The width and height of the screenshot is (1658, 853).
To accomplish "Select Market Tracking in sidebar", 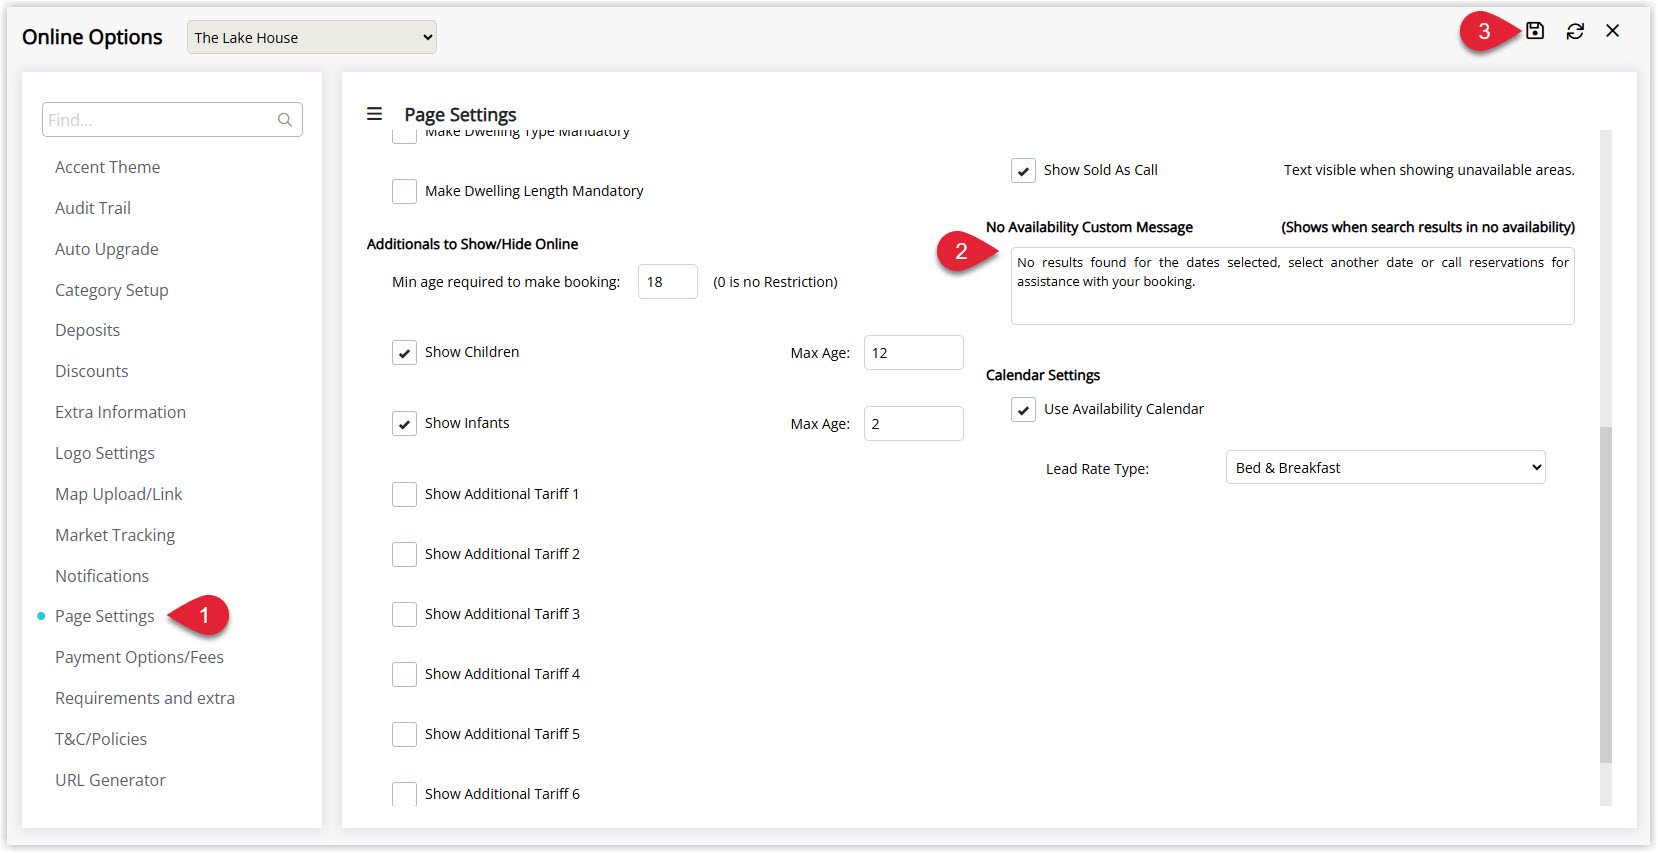I will (115, 535).
